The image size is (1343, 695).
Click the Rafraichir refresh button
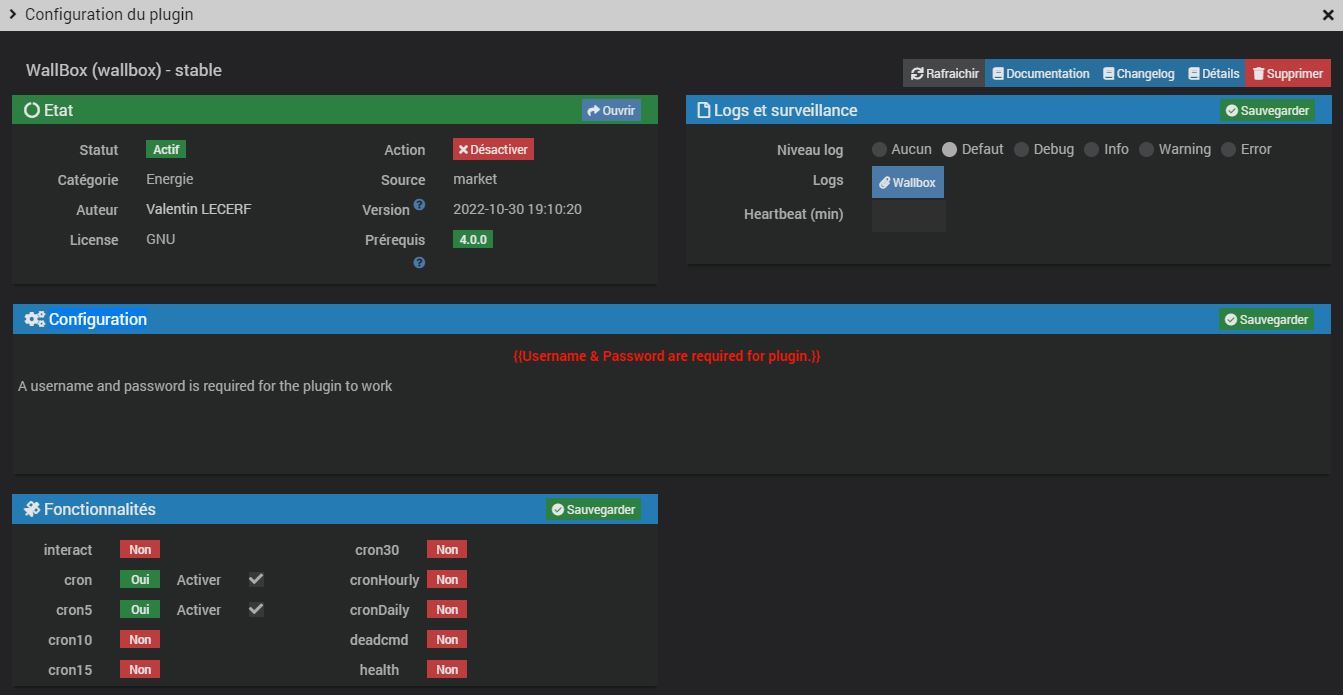pyautogui.click(x=944, y=73)
